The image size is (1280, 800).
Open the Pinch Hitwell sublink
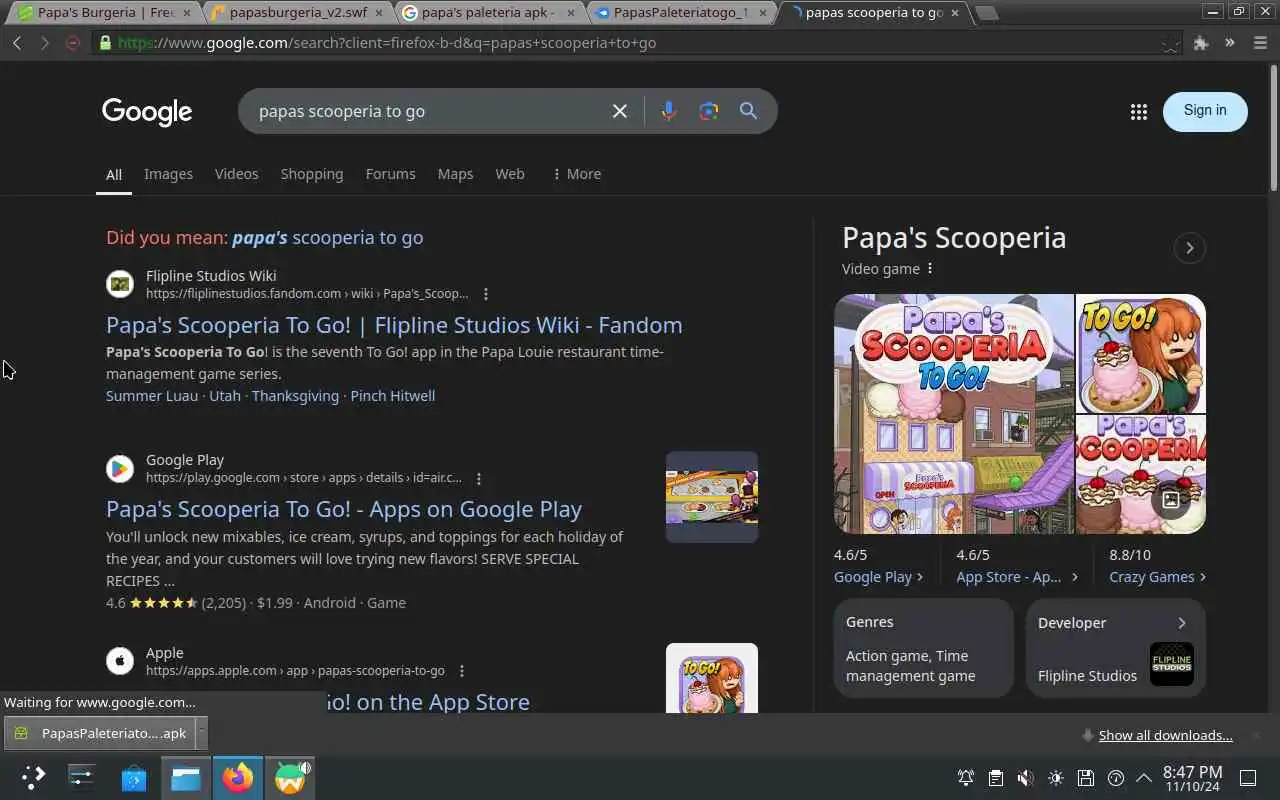coord(393,396)
